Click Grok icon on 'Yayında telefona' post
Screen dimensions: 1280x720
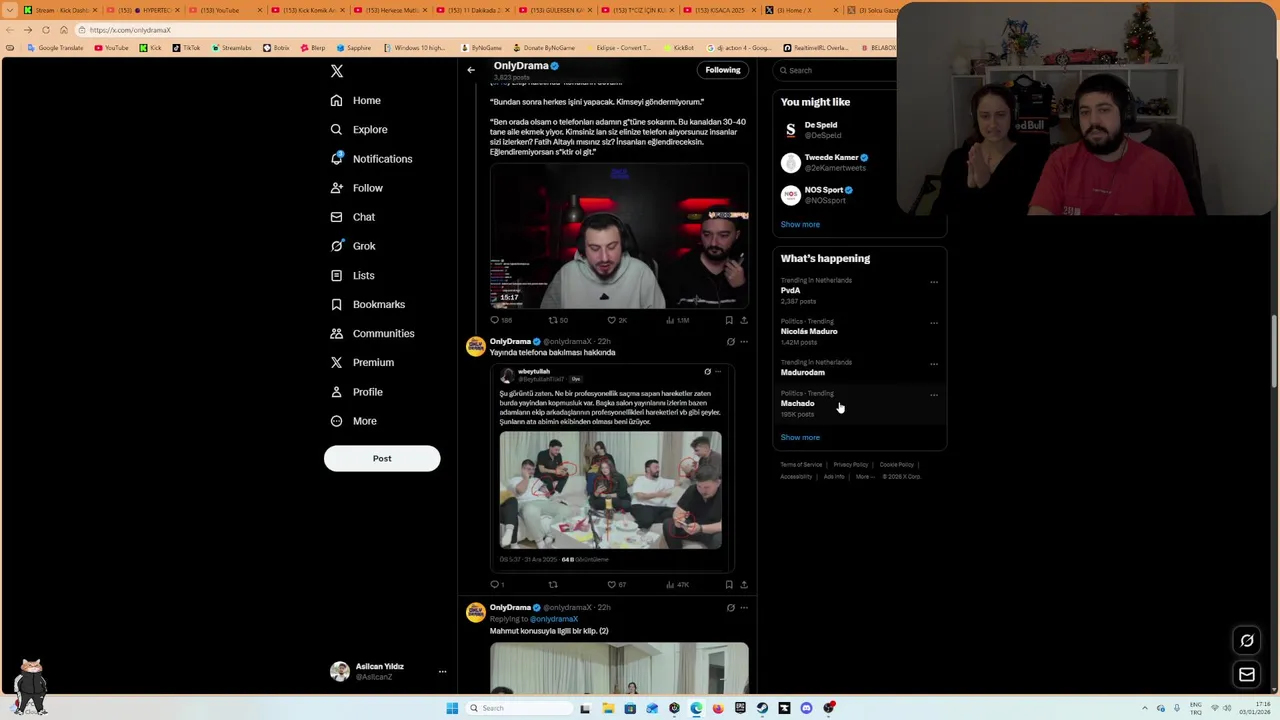(x=730, y=342)
